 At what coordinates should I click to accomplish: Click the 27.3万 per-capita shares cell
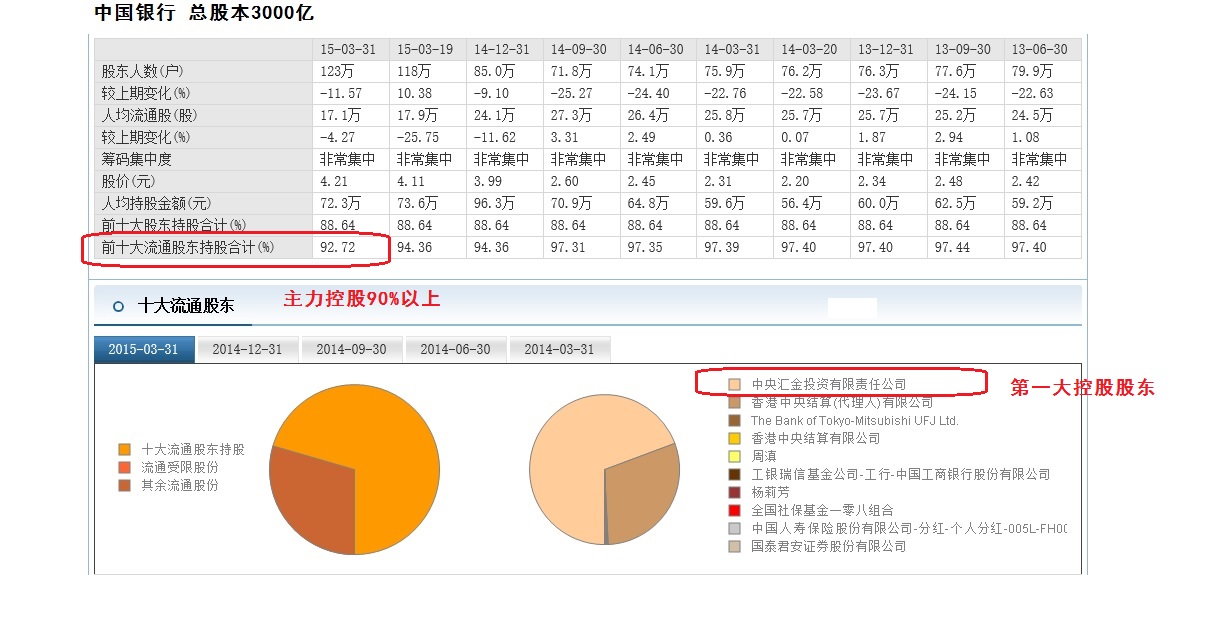571,115
